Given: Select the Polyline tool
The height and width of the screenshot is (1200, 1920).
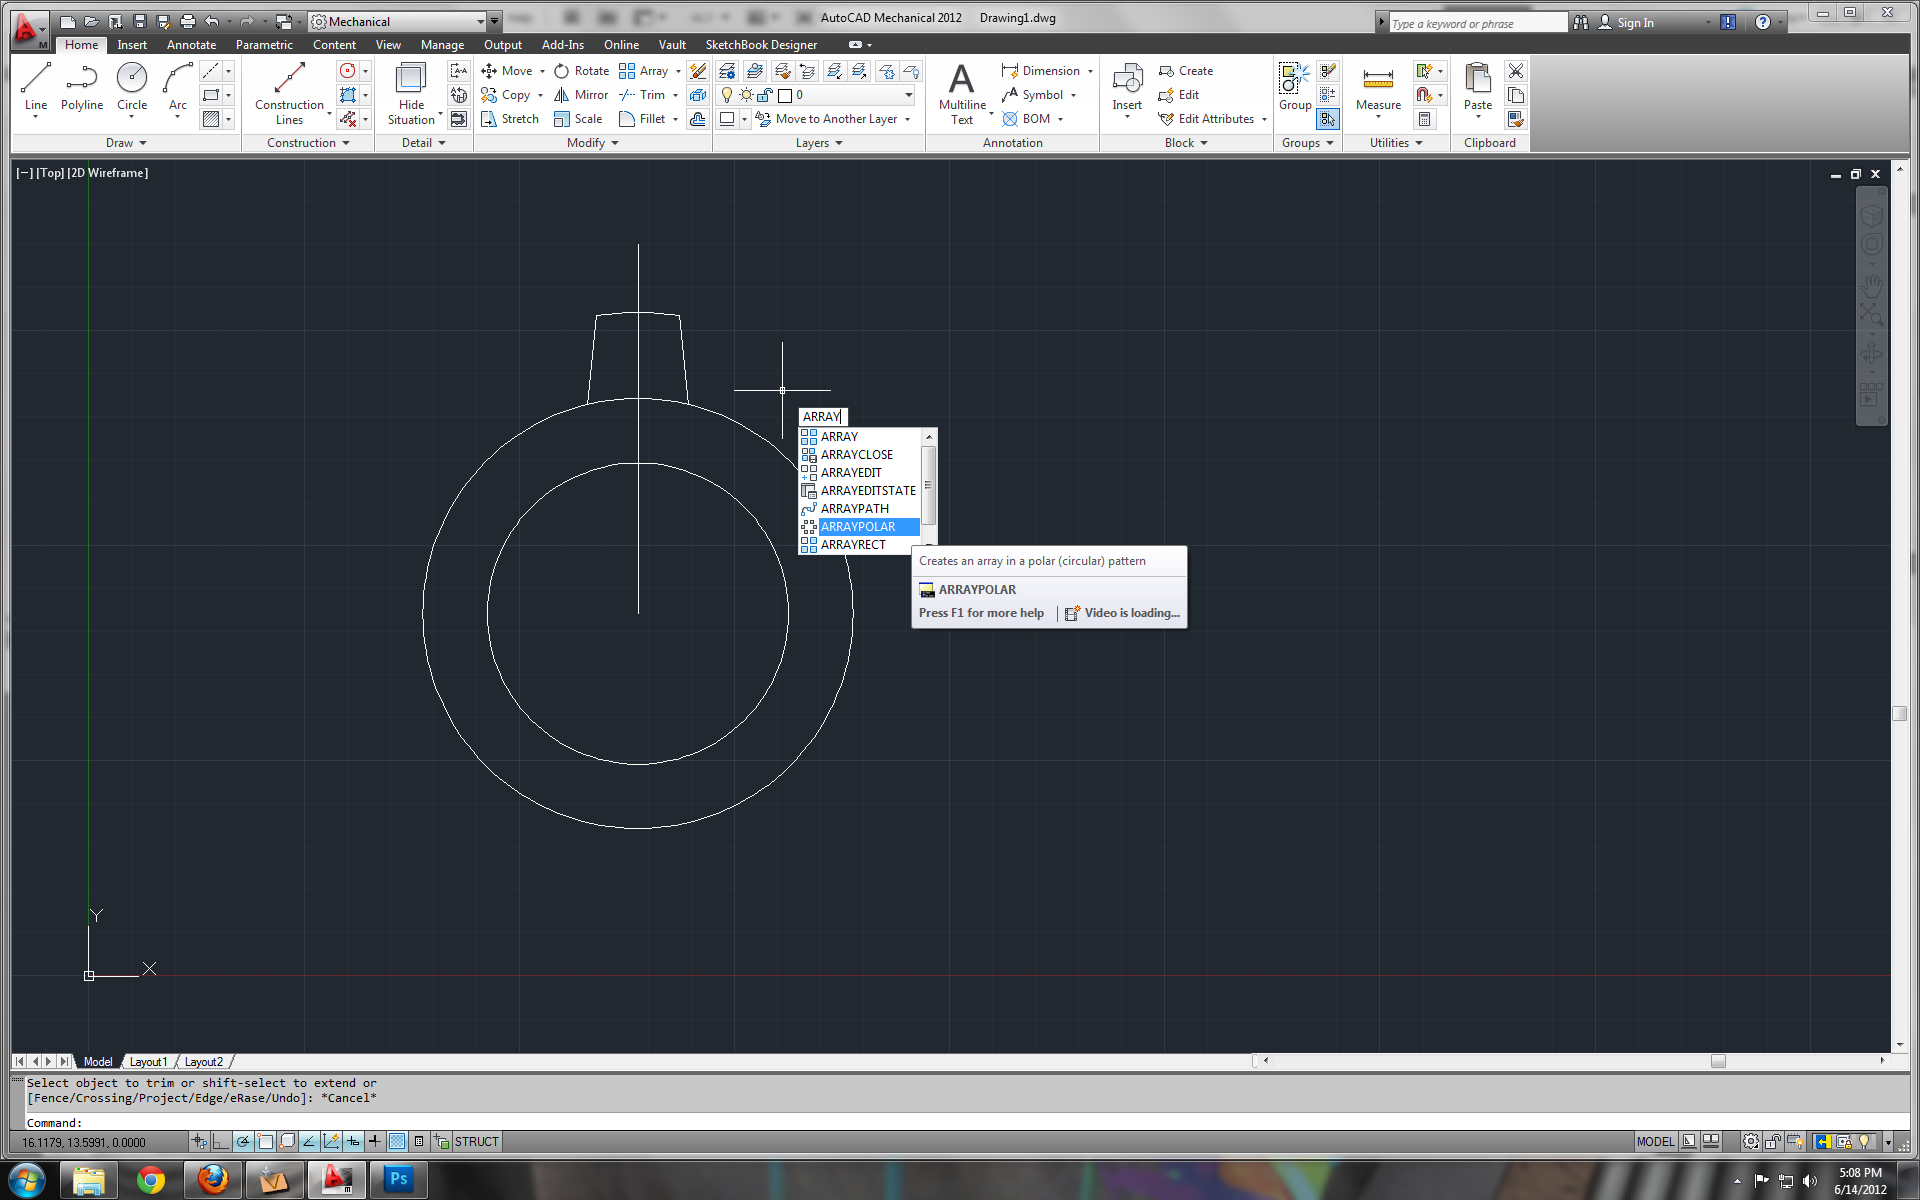Looking at the screenshot, I should 81,88.
